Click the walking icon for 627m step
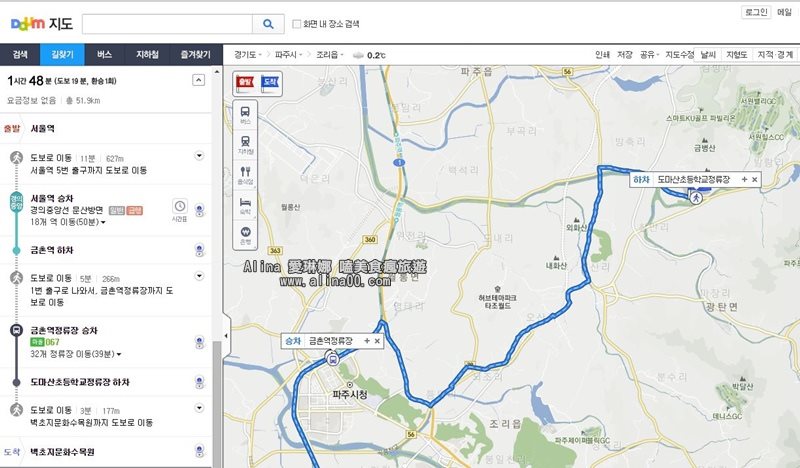The image size is (800, 468). coord(17,158)
